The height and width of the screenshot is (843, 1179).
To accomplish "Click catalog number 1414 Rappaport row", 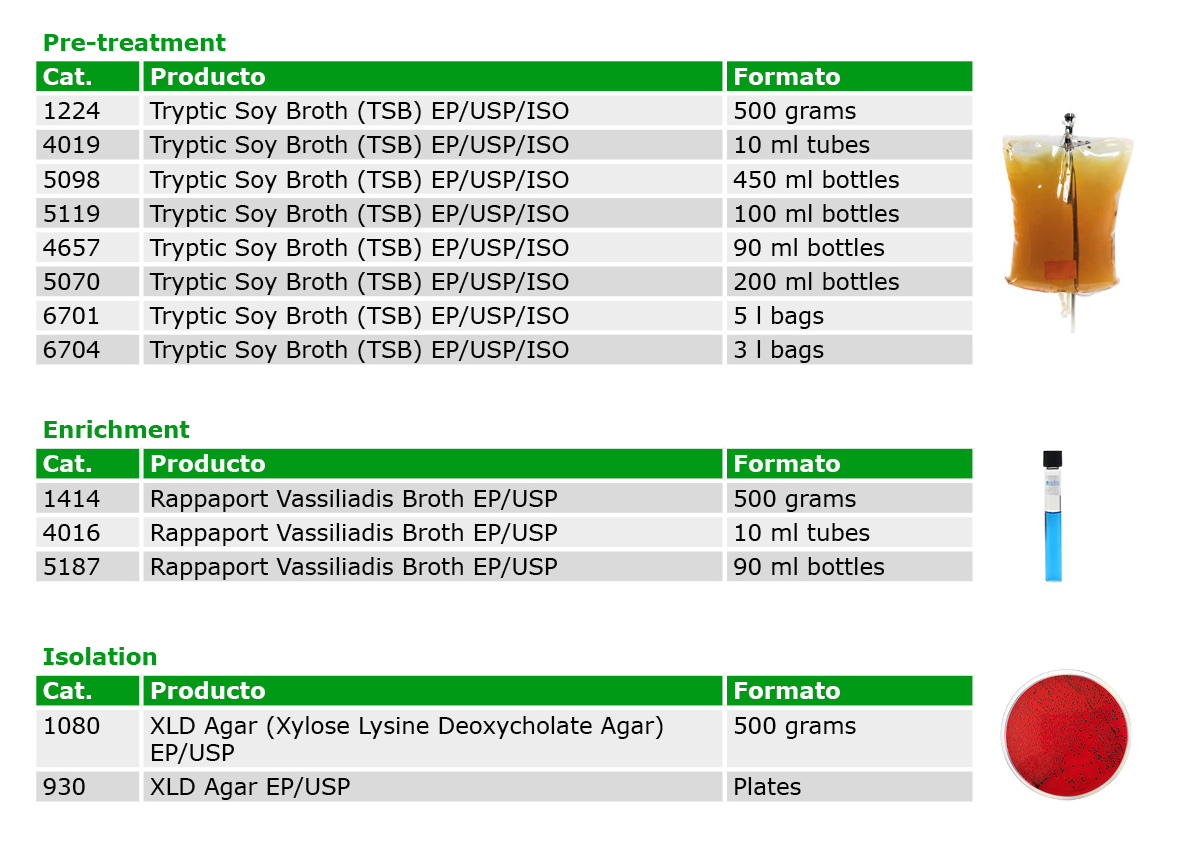I will [x=504, y=499].
